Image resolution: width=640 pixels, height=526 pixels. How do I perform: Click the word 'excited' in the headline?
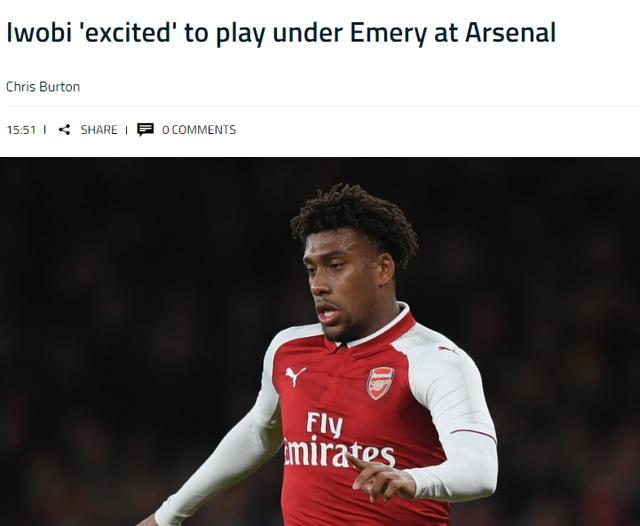point(127,32)
